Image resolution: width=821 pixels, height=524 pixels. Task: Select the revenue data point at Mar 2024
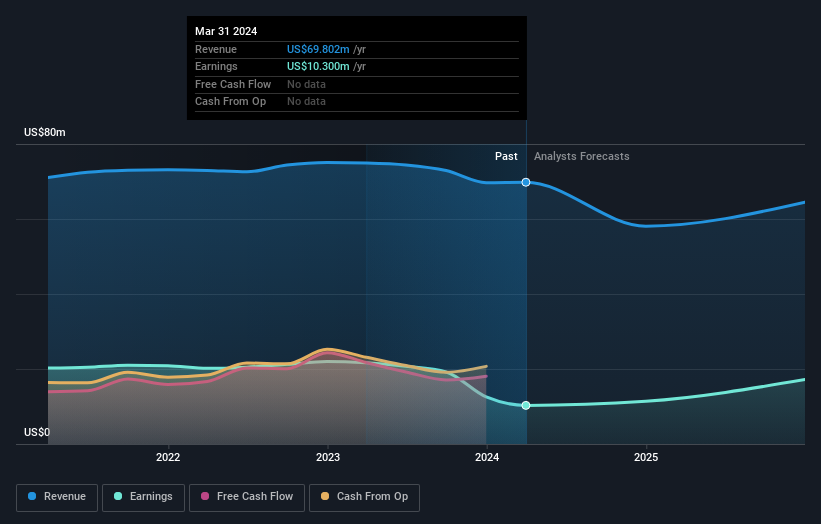click(526, 182)
